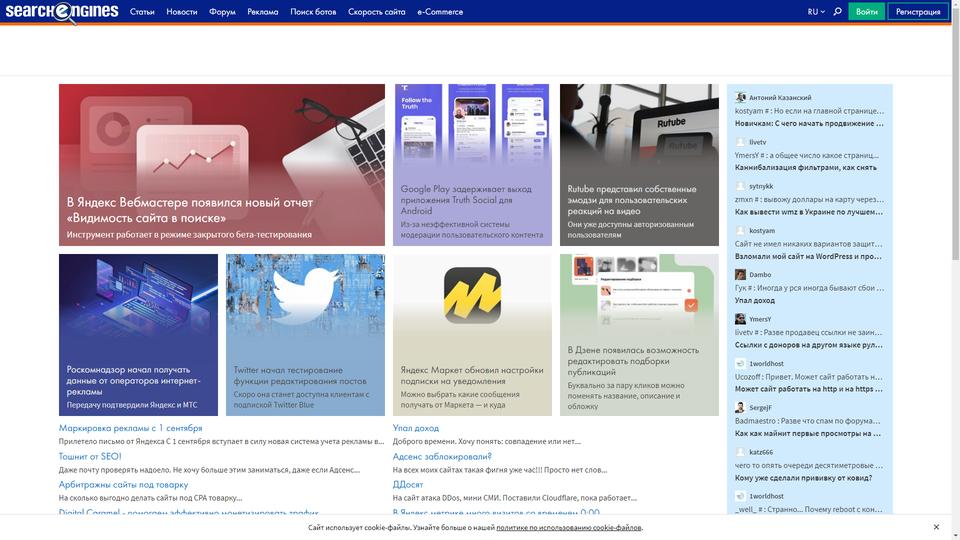Open the Новости menu item
This screenshot has height=540, width=960.
tap(182, 12)
